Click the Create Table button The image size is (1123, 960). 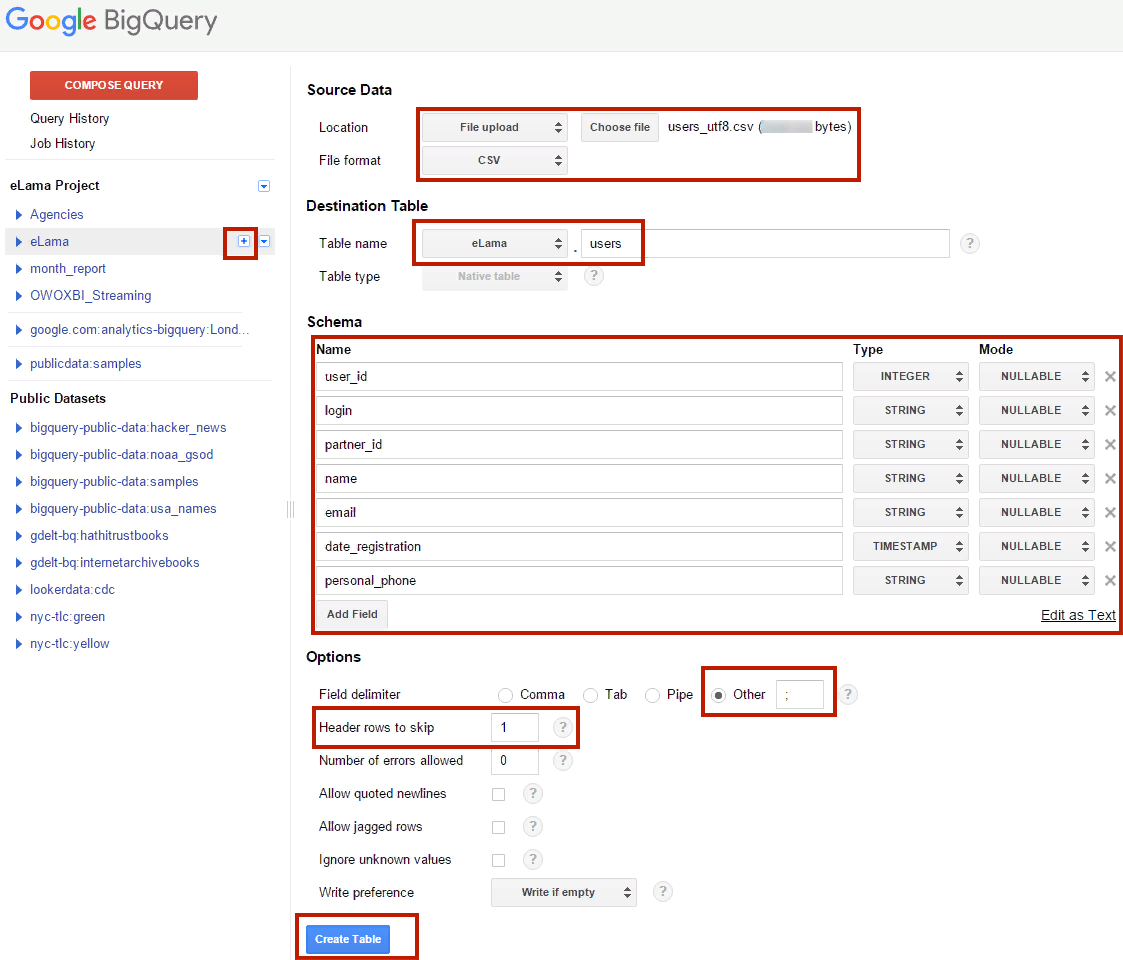[x=348, y=939]
